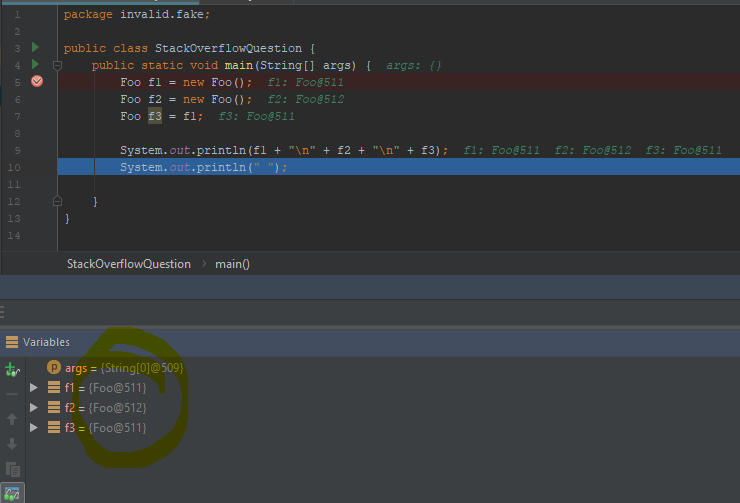Select the f2 = {Foo@512} variable
The height and width of the screenshot is (503, 740).
point(106,408)
